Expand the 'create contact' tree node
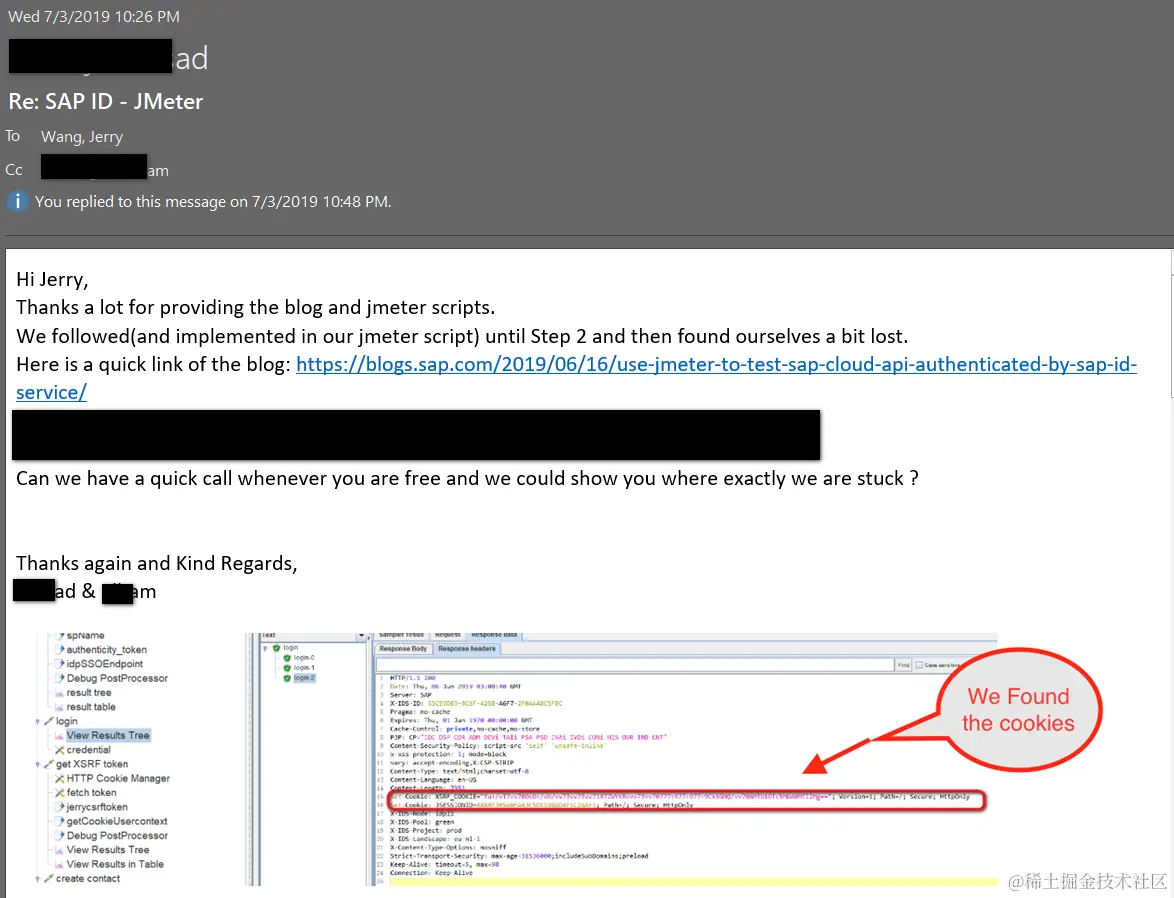The image size is (1174, 898). click(x=37, y=879)
